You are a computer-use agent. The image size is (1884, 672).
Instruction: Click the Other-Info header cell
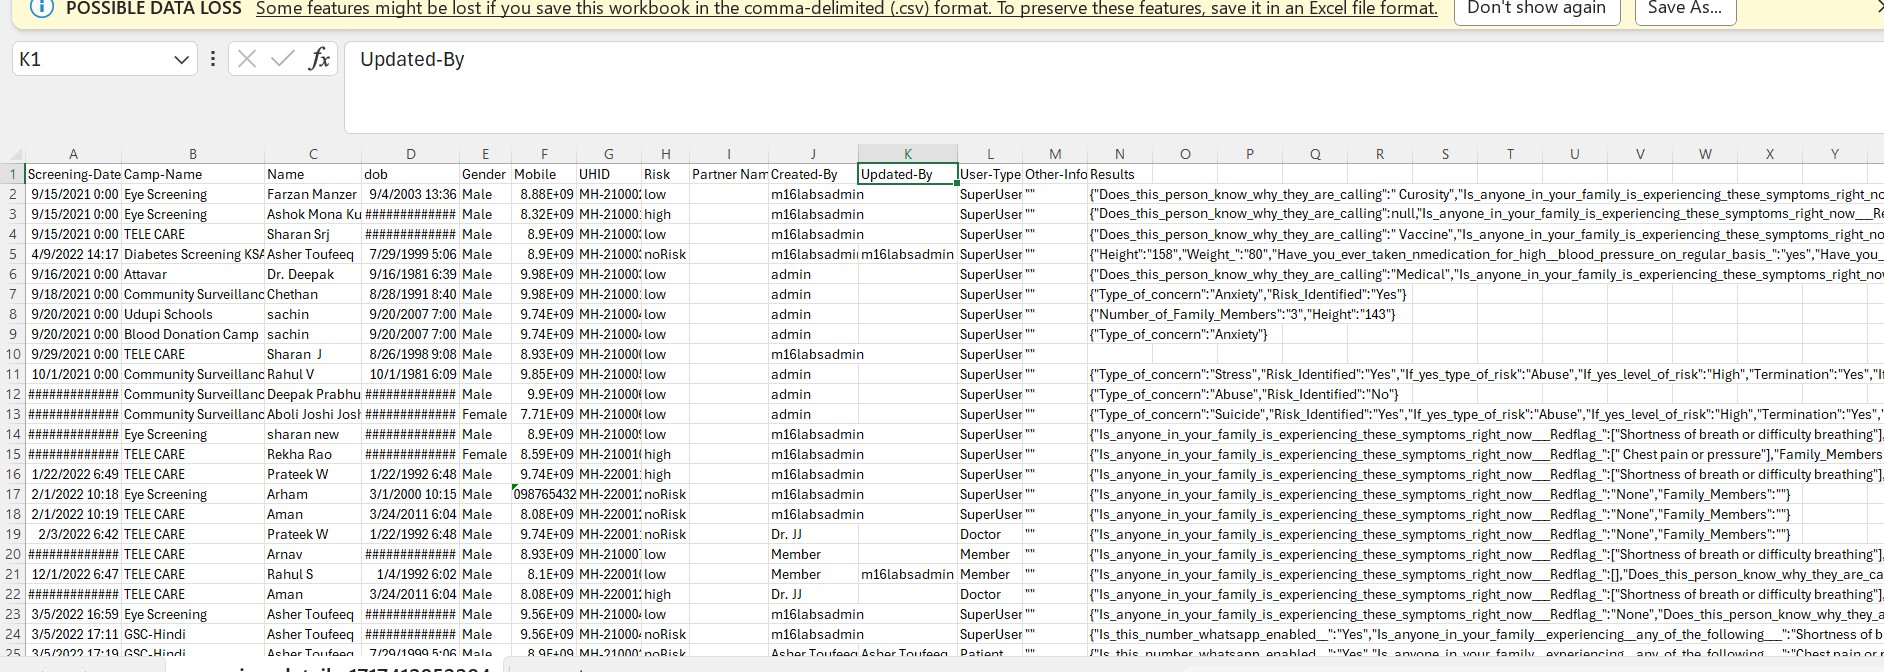tap(1055, 174)
